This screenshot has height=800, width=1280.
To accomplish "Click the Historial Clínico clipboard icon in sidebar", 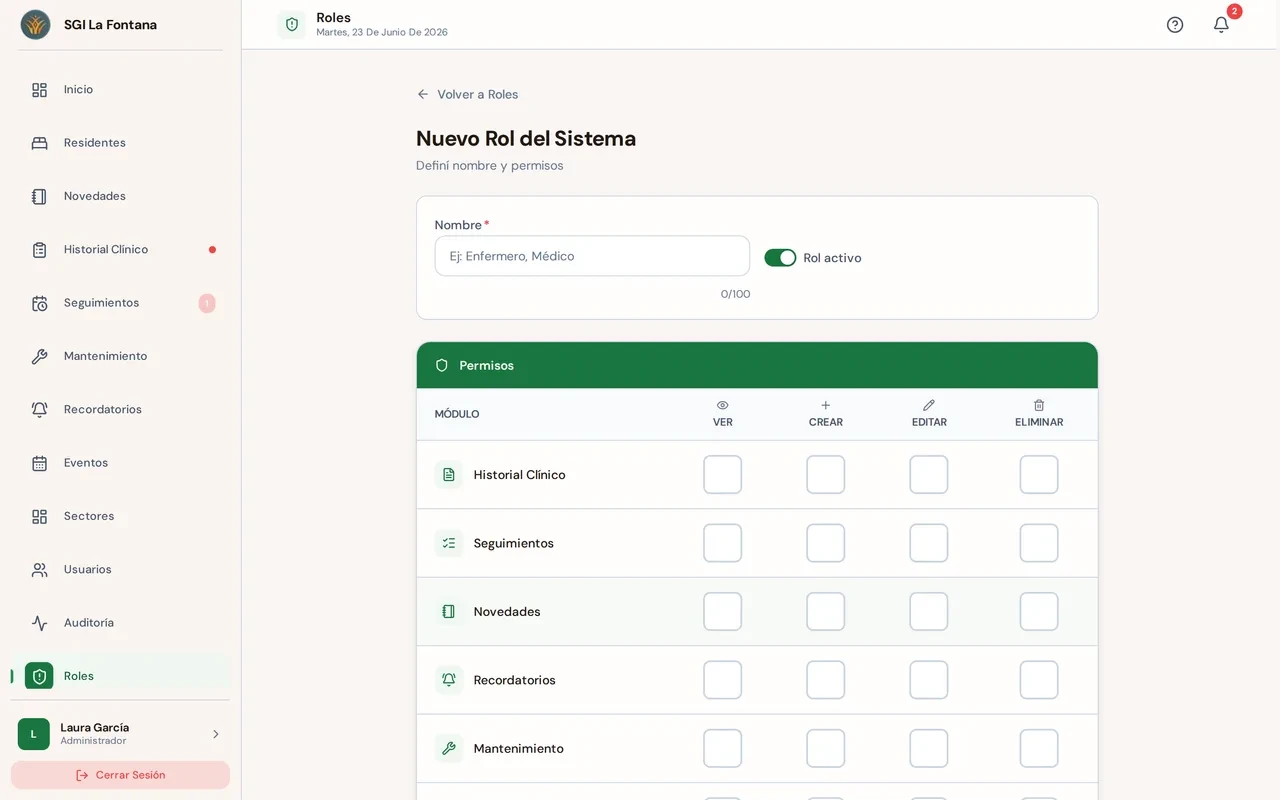I will (39, 250).
